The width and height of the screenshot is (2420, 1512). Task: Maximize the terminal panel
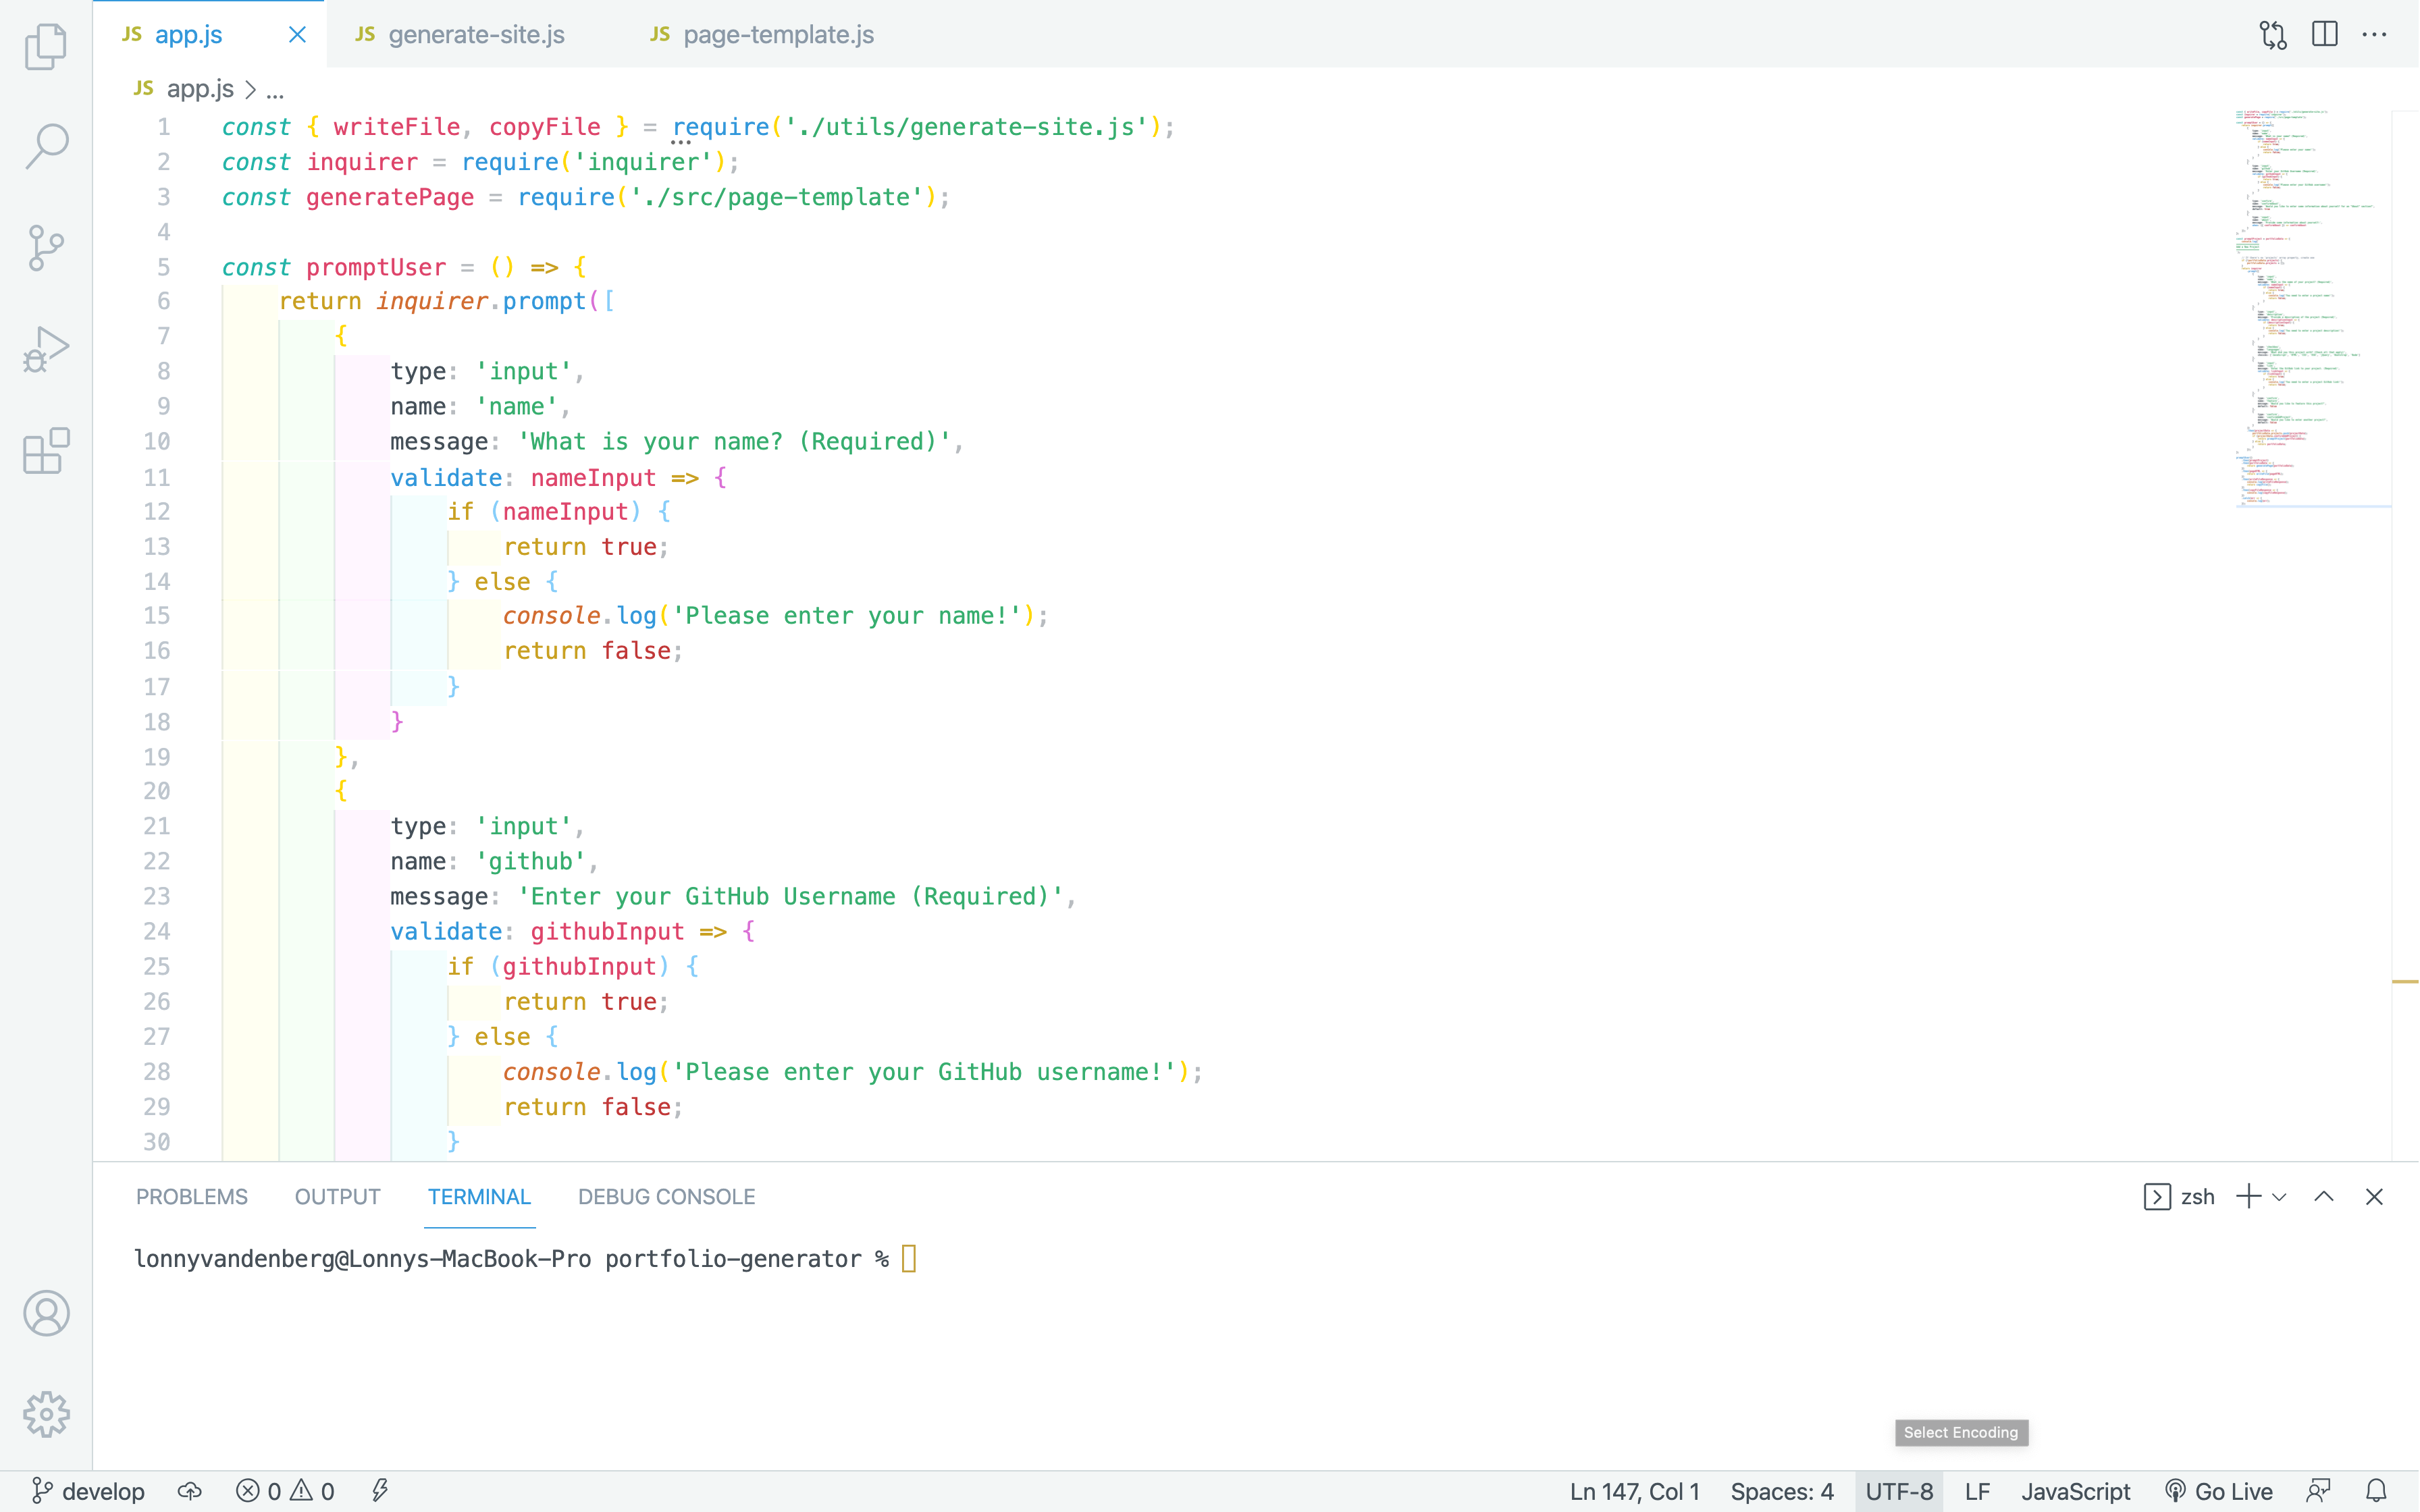[x=2324, y=1196]
